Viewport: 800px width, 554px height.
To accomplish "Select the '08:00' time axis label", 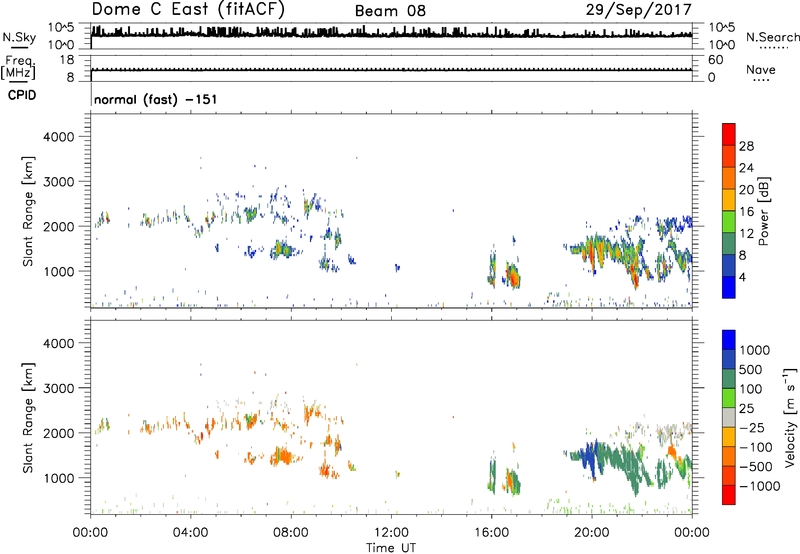I will point(291,533).
